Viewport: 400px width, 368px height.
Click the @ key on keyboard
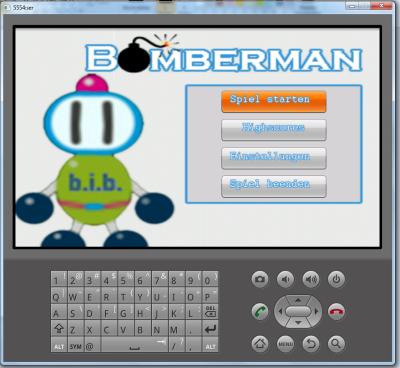point(92,346)
